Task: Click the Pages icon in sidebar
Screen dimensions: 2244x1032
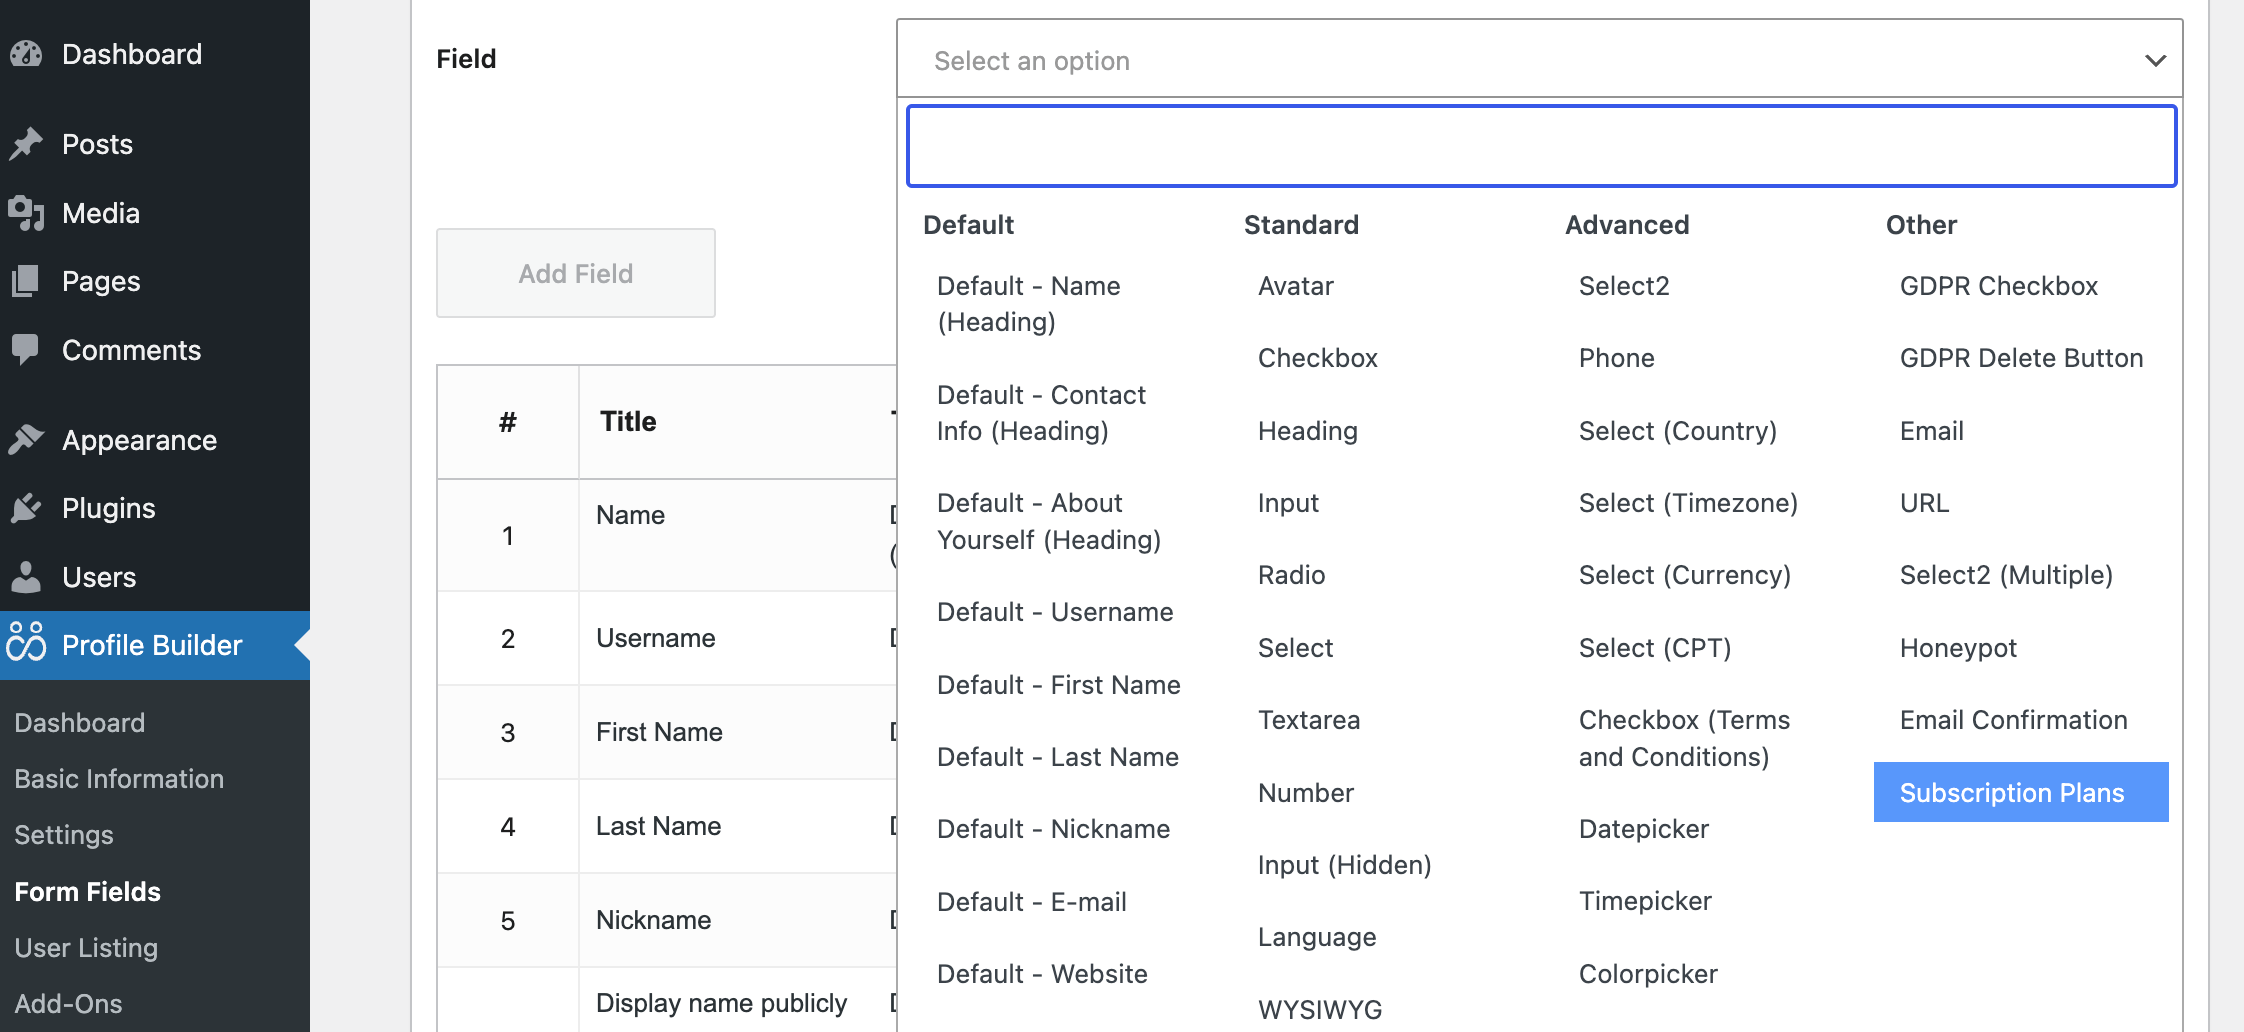Action: click(x=26, y=281)
